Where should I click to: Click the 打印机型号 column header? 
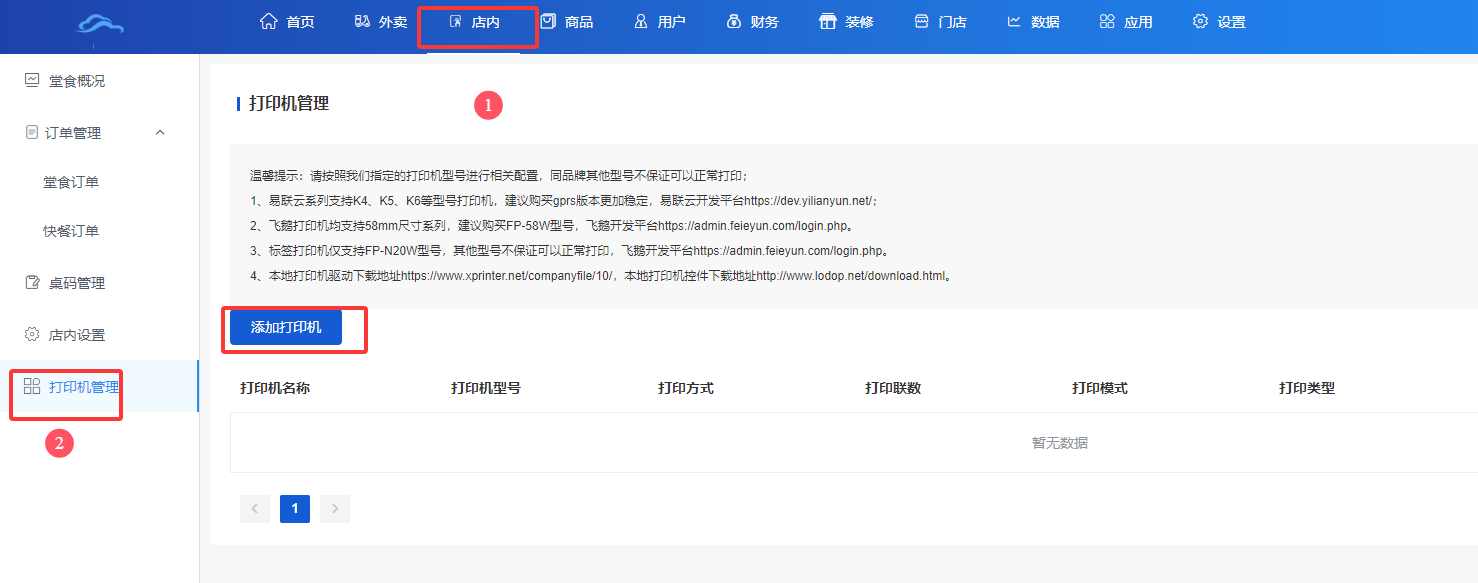[x=486, y=388]
